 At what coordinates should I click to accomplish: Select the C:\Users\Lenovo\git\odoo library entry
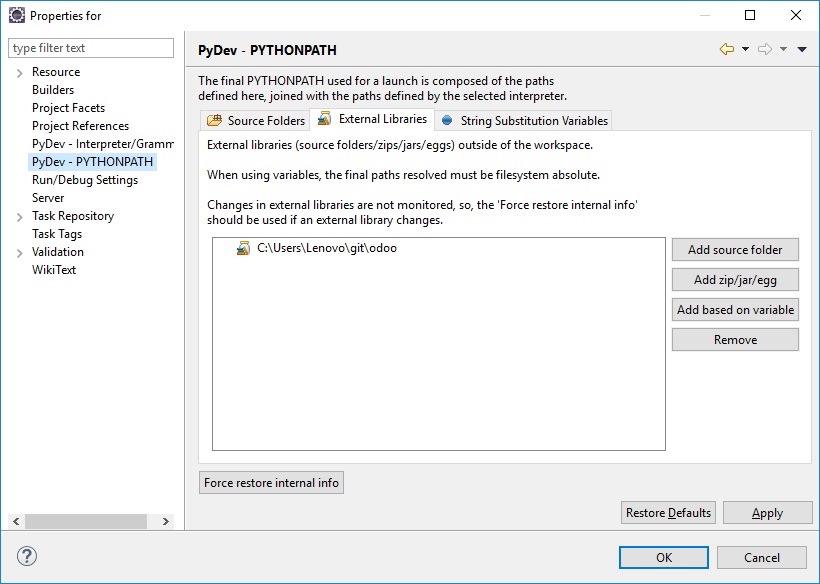pyautogui.click(x=326, y=248)
